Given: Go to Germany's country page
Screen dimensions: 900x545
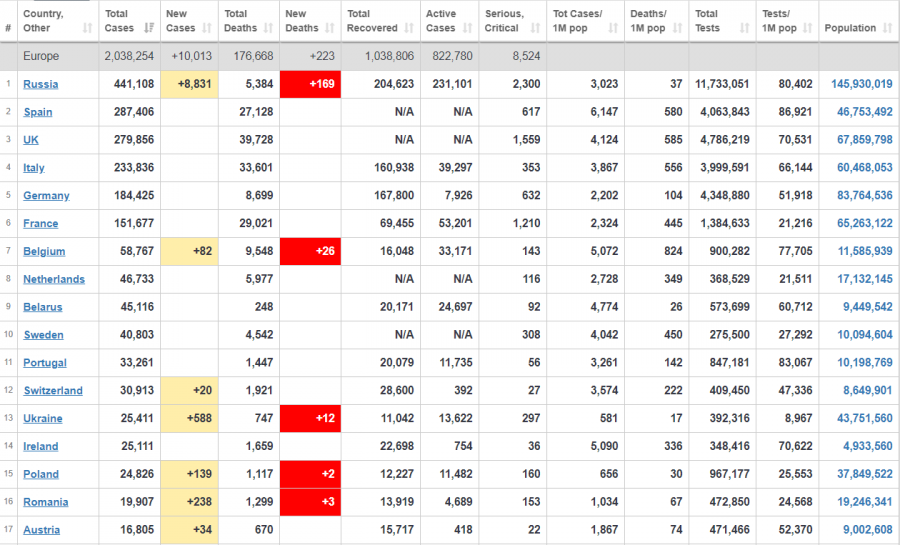Looking at the screenshot, I should pos(46,196).
